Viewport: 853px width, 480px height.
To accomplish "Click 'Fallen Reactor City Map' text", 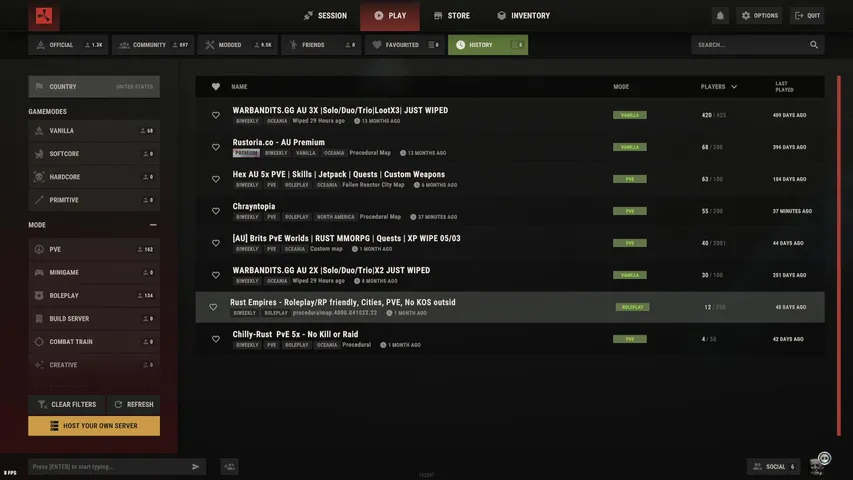I will (x=373, y=185).
